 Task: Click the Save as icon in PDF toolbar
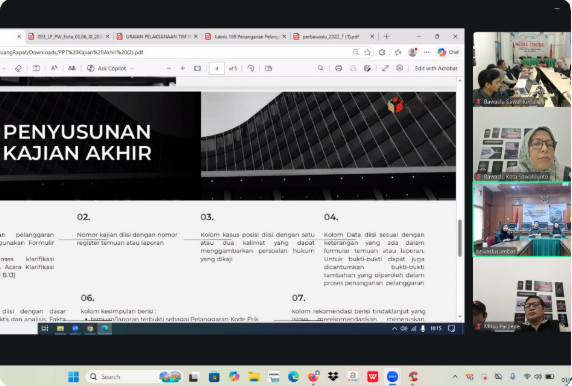pos(367,68)
